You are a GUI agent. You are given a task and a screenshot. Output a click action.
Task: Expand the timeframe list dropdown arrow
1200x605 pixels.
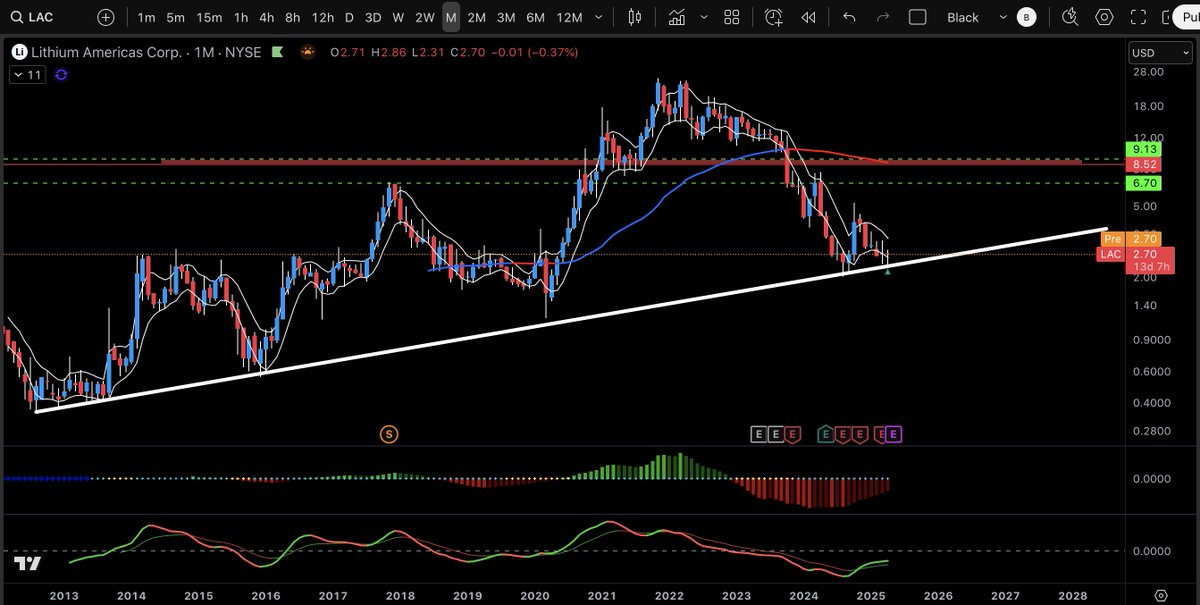600,17
